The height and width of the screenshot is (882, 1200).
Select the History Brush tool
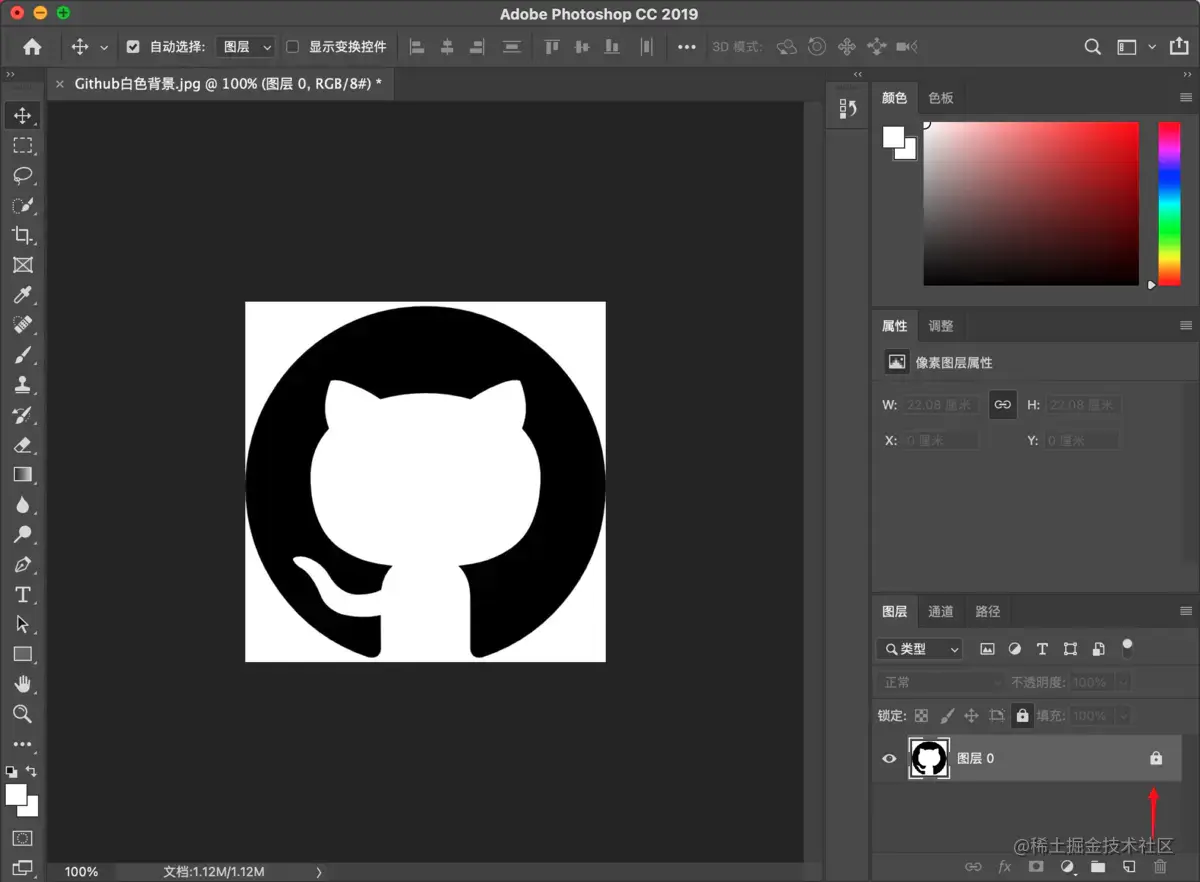23,415
